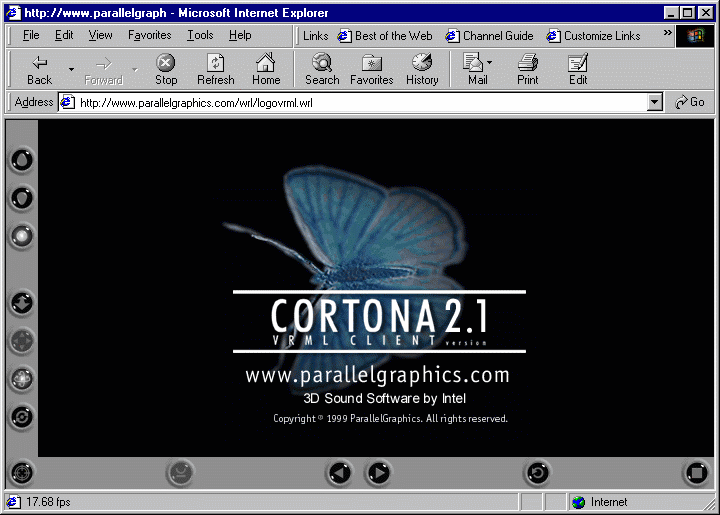Open the Back history dropdown arrow
The image size is (720, 515).
coord(71,70)
